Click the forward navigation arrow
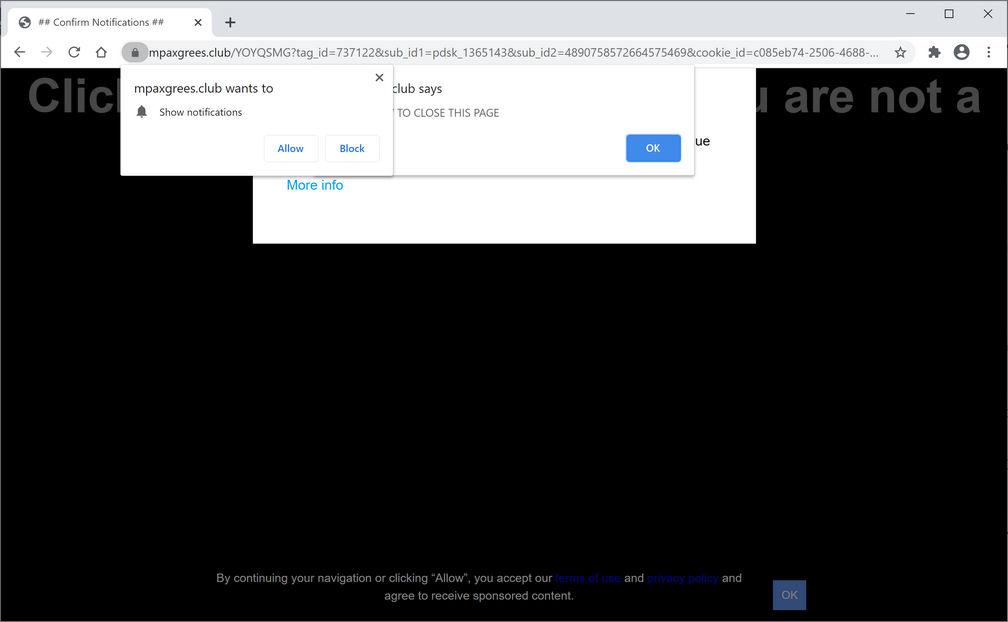 (x=47, y=51)
